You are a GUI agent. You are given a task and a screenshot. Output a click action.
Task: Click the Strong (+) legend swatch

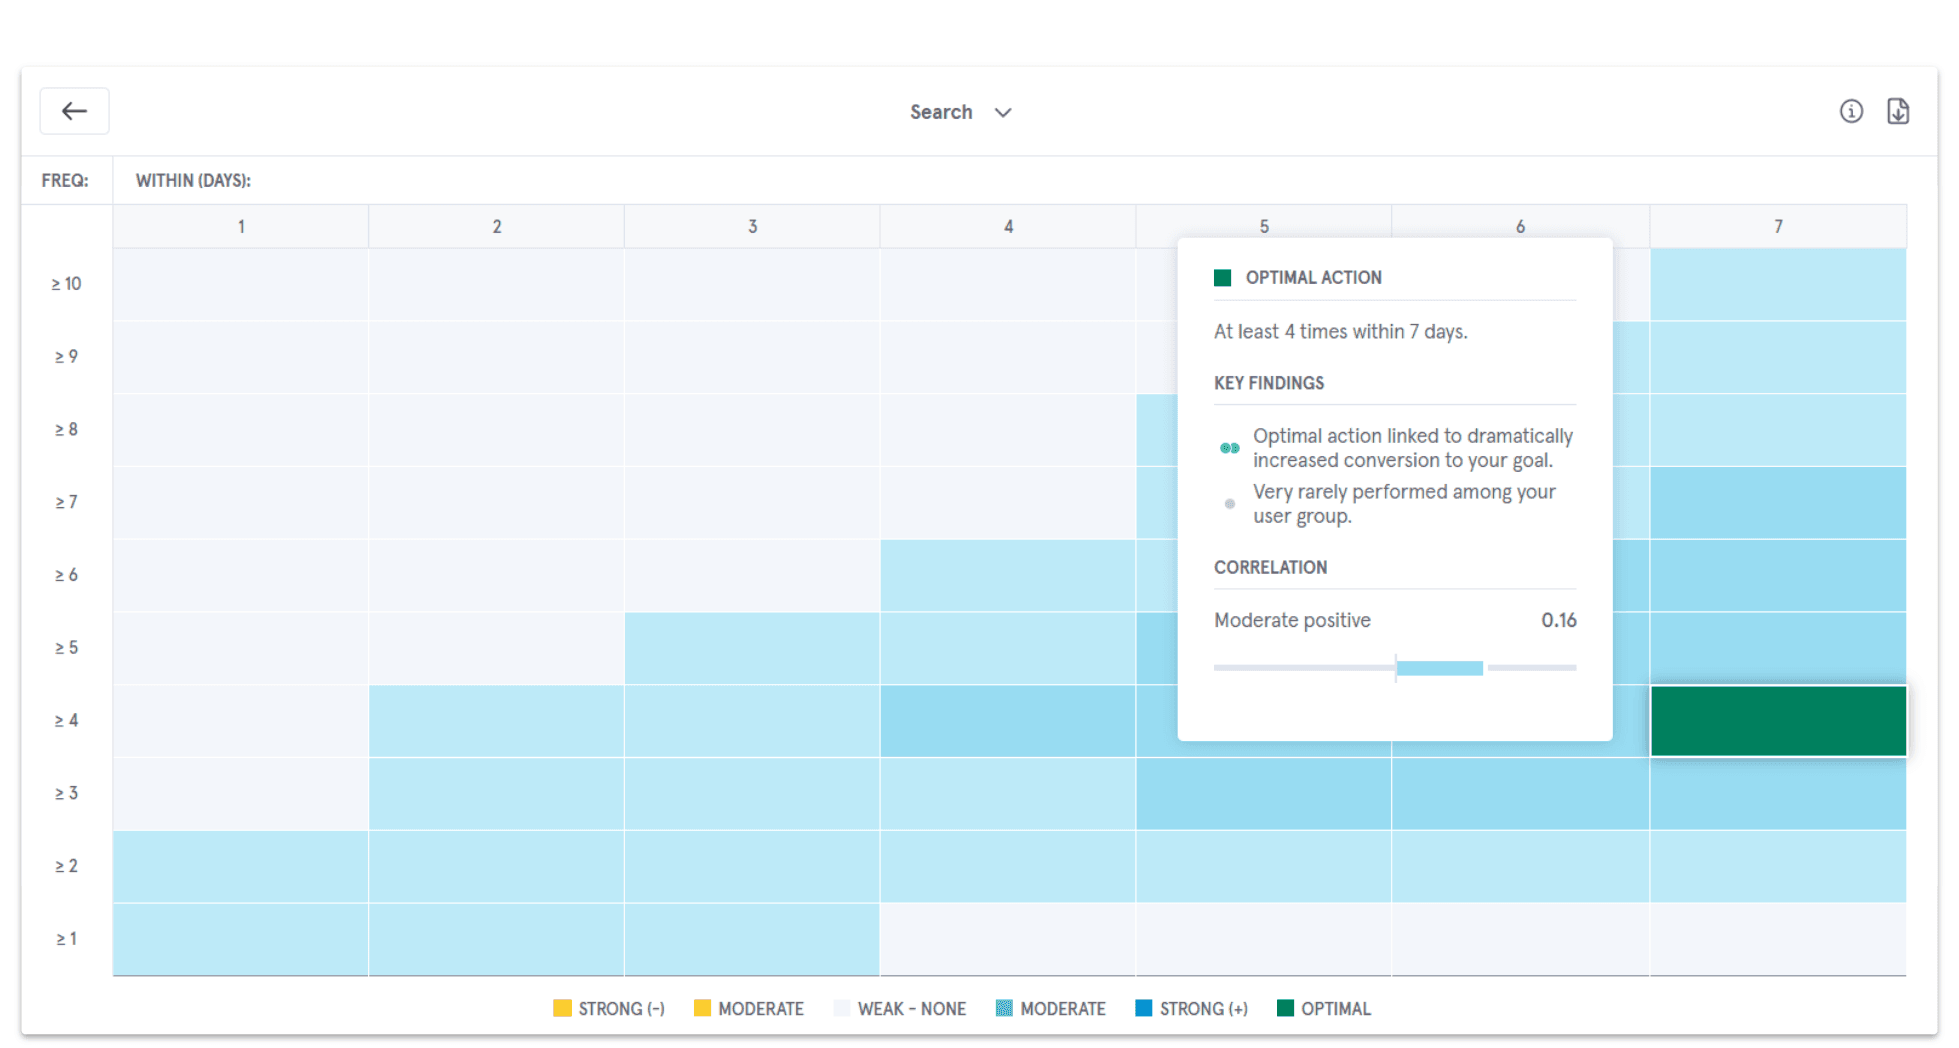[1144, 1008]
